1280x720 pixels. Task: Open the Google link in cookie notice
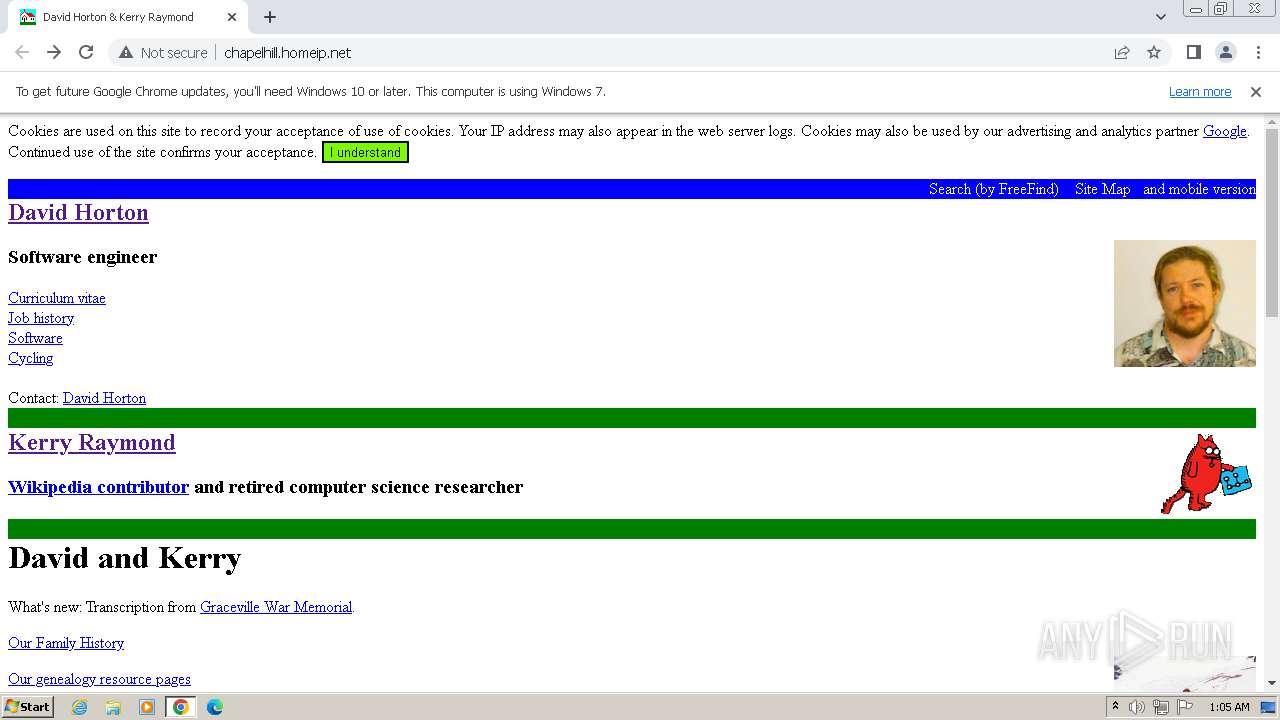[x=1225, y=131]
